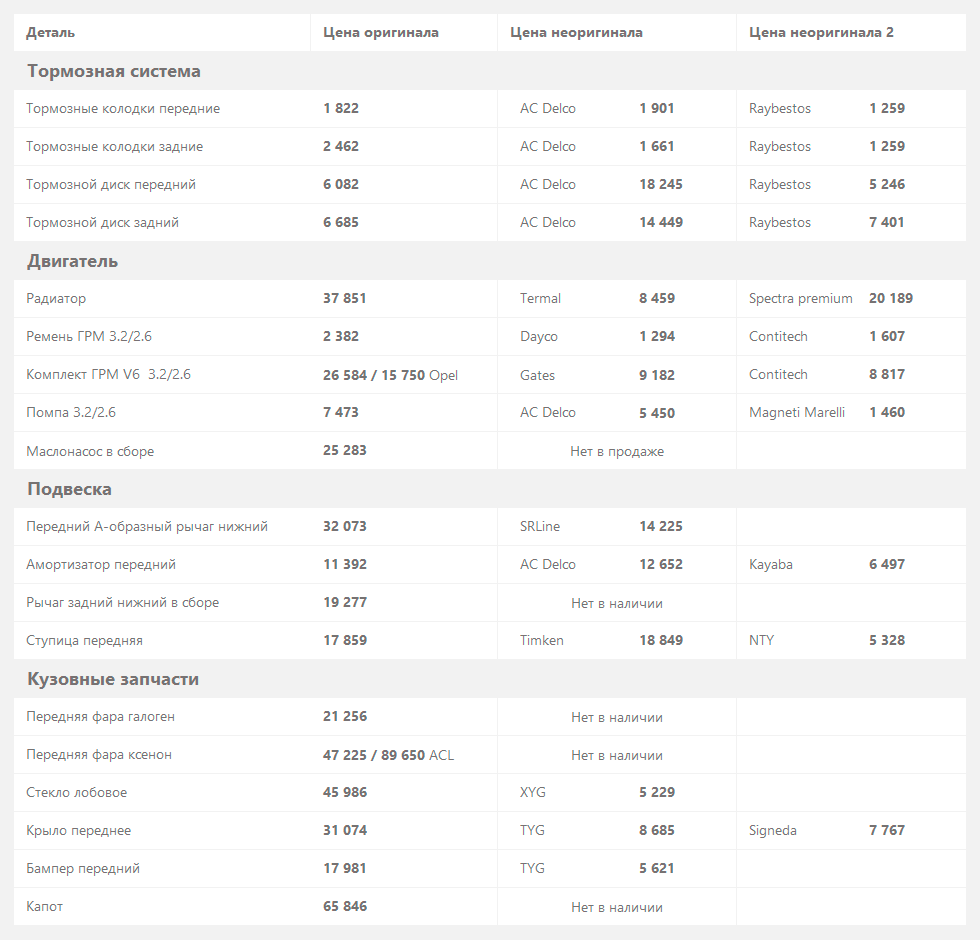Click the 'Цена неоригинала' column header
Screen dimensions: 980x940
click(576, 32)
